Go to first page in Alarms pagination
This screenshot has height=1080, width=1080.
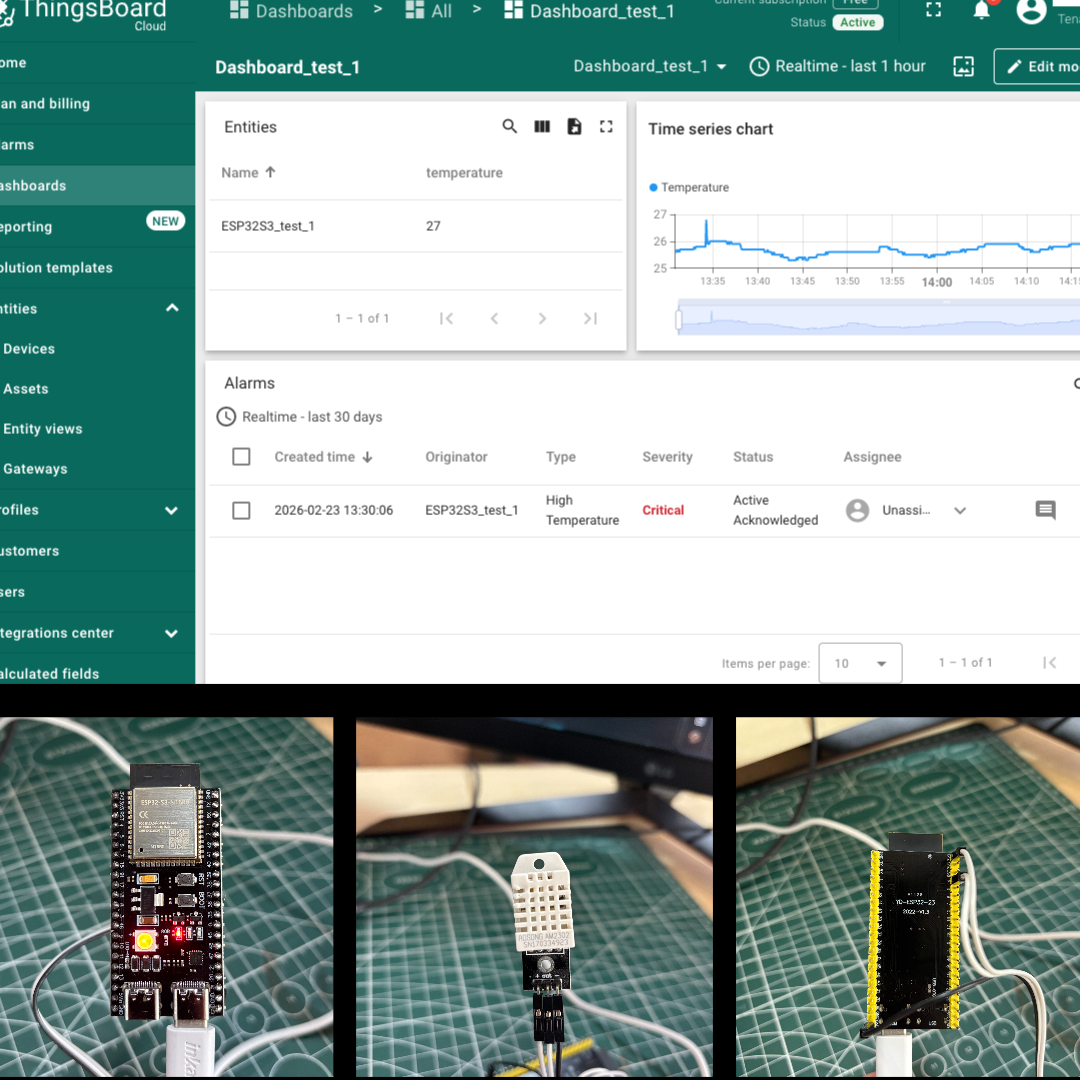tap(1050, 663)
